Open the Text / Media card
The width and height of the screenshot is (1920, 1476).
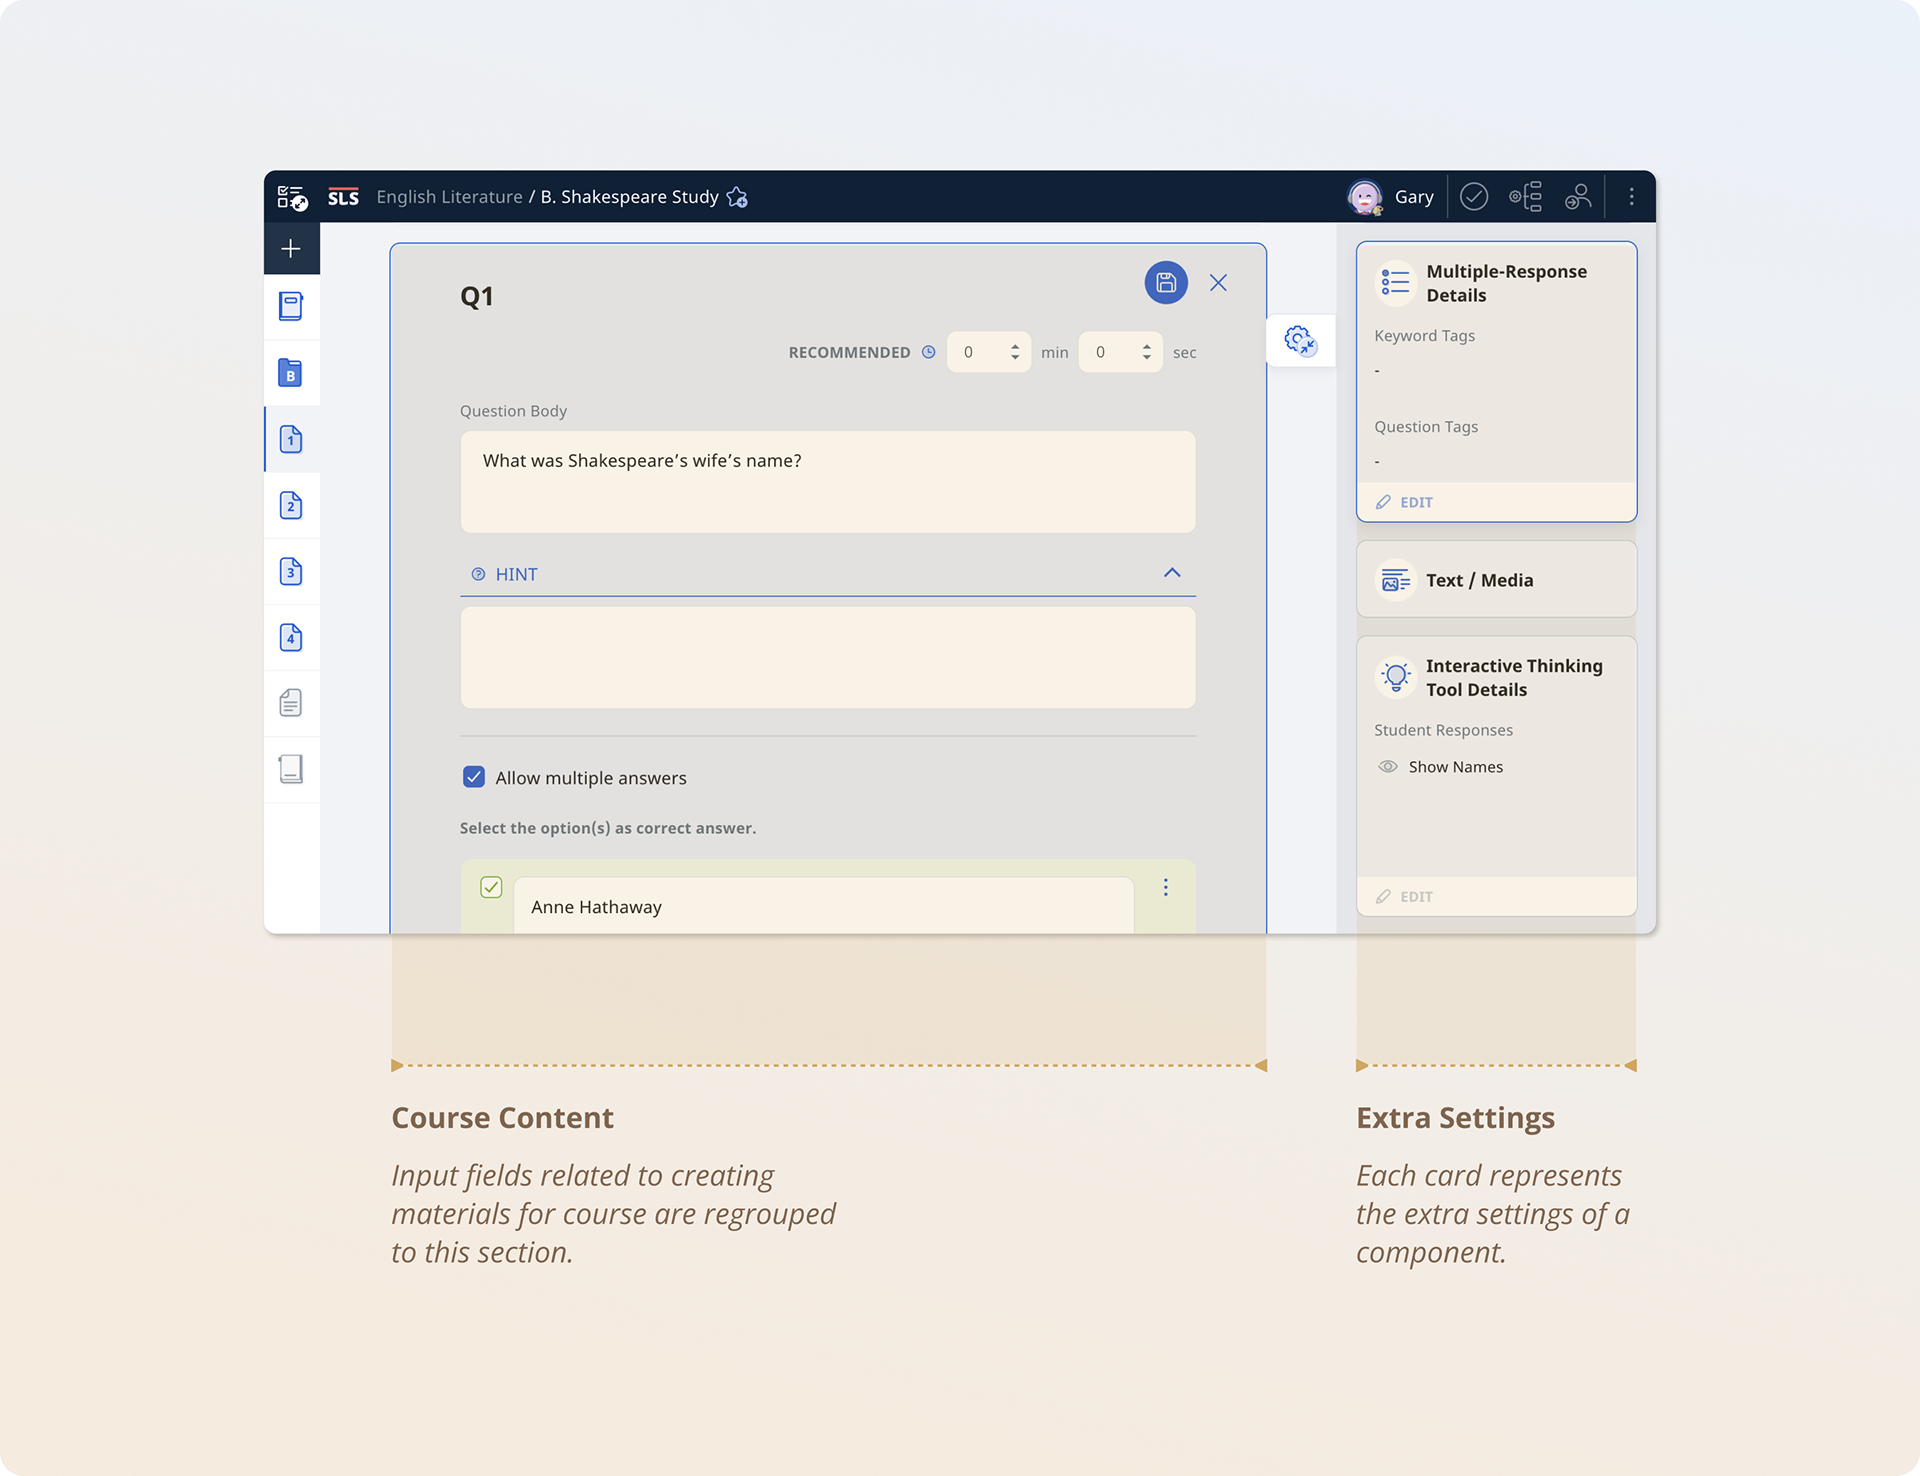(1496, 580)
